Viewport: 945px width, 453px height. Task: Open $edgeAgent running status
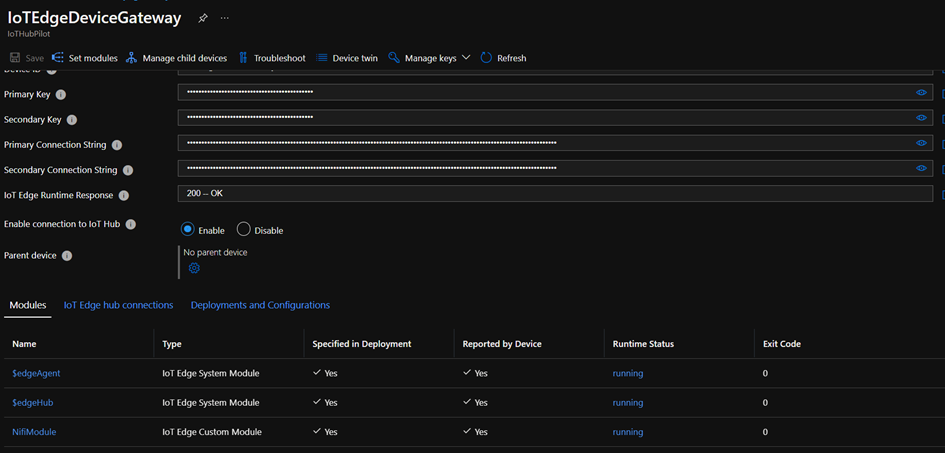pos(628,373)
